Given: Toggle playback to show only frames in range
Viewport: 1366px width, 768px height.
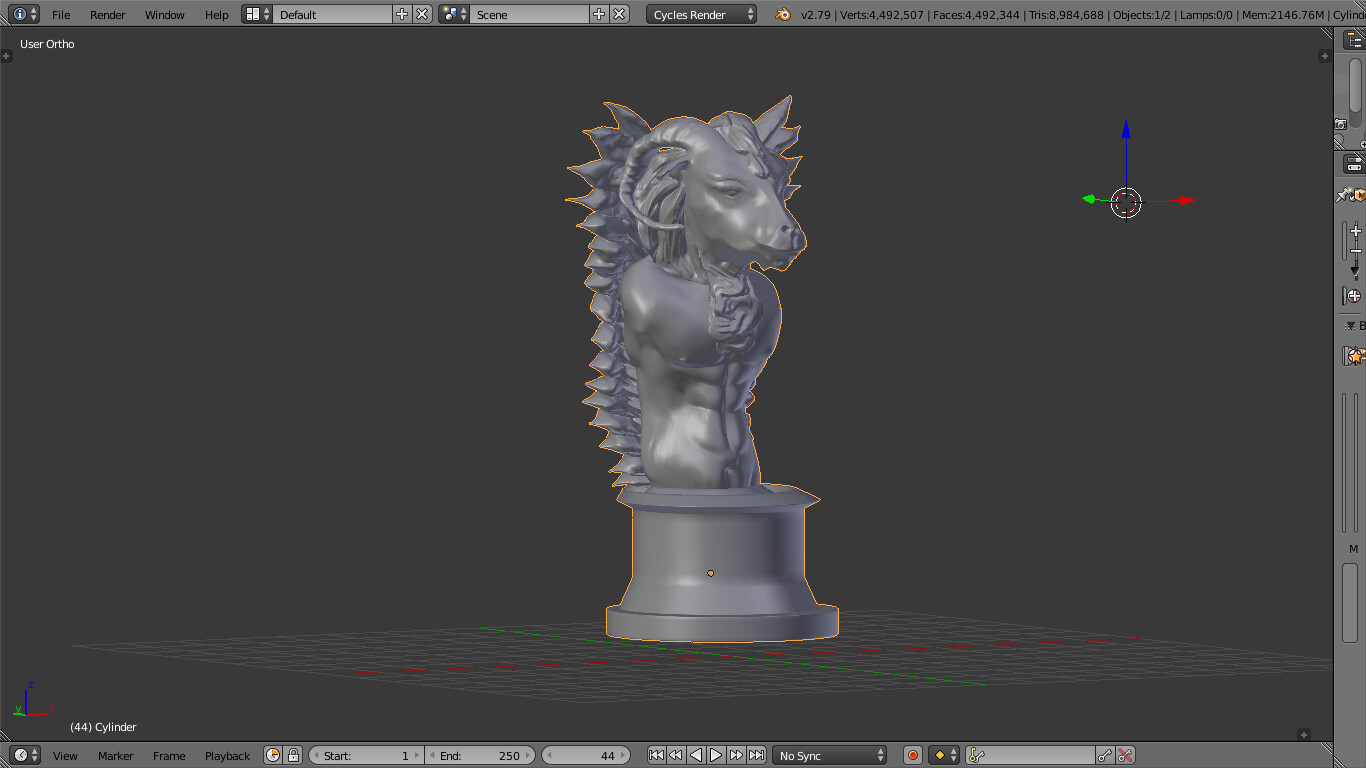Looking at the screenshot, I should 272,755.
